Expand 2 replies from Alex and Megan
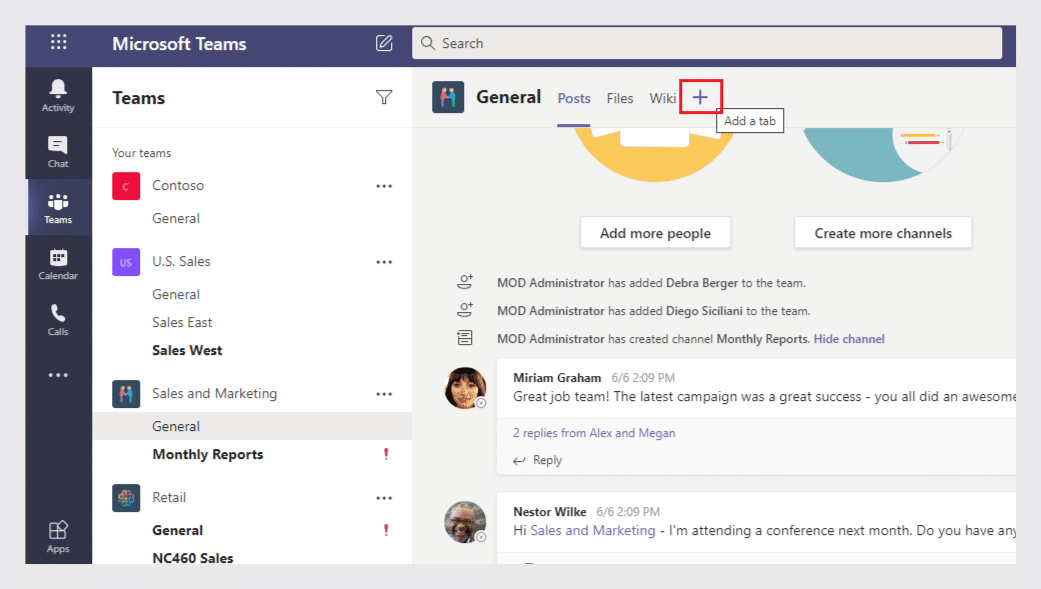Screen dimensions: 1041x589 pos(594,433)
